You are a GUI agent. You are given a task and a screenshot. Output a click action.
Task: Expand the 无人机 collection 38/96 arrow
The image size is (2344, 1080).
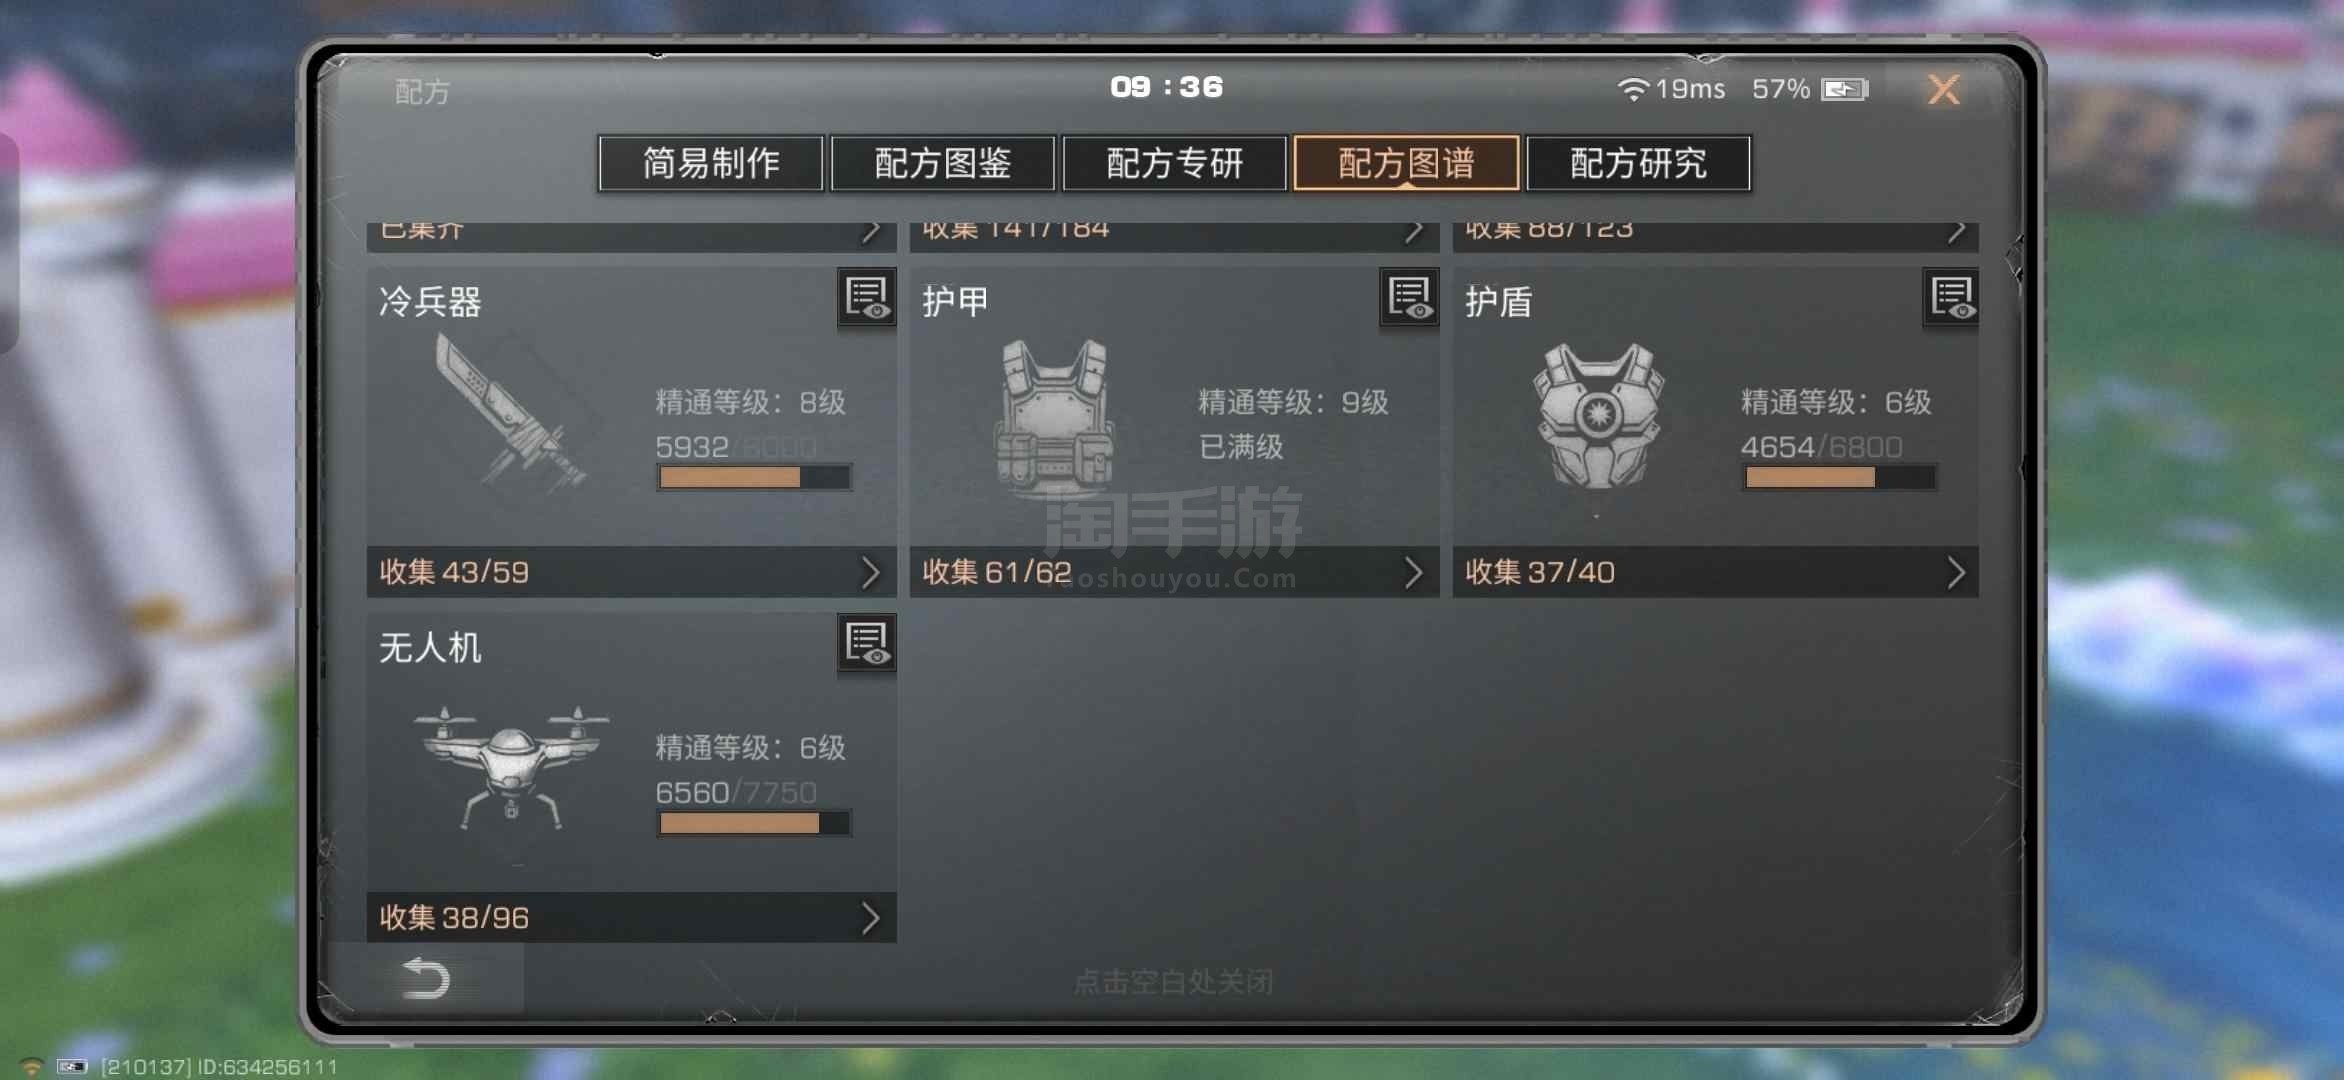(x=870, y=918)
